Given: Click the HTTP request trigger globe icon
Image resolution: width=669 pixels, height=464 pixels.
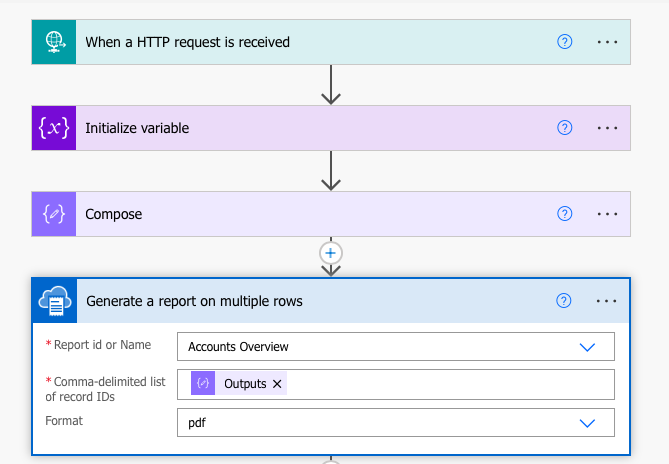Looking at the screenshot, I should (x=54, y=42).
